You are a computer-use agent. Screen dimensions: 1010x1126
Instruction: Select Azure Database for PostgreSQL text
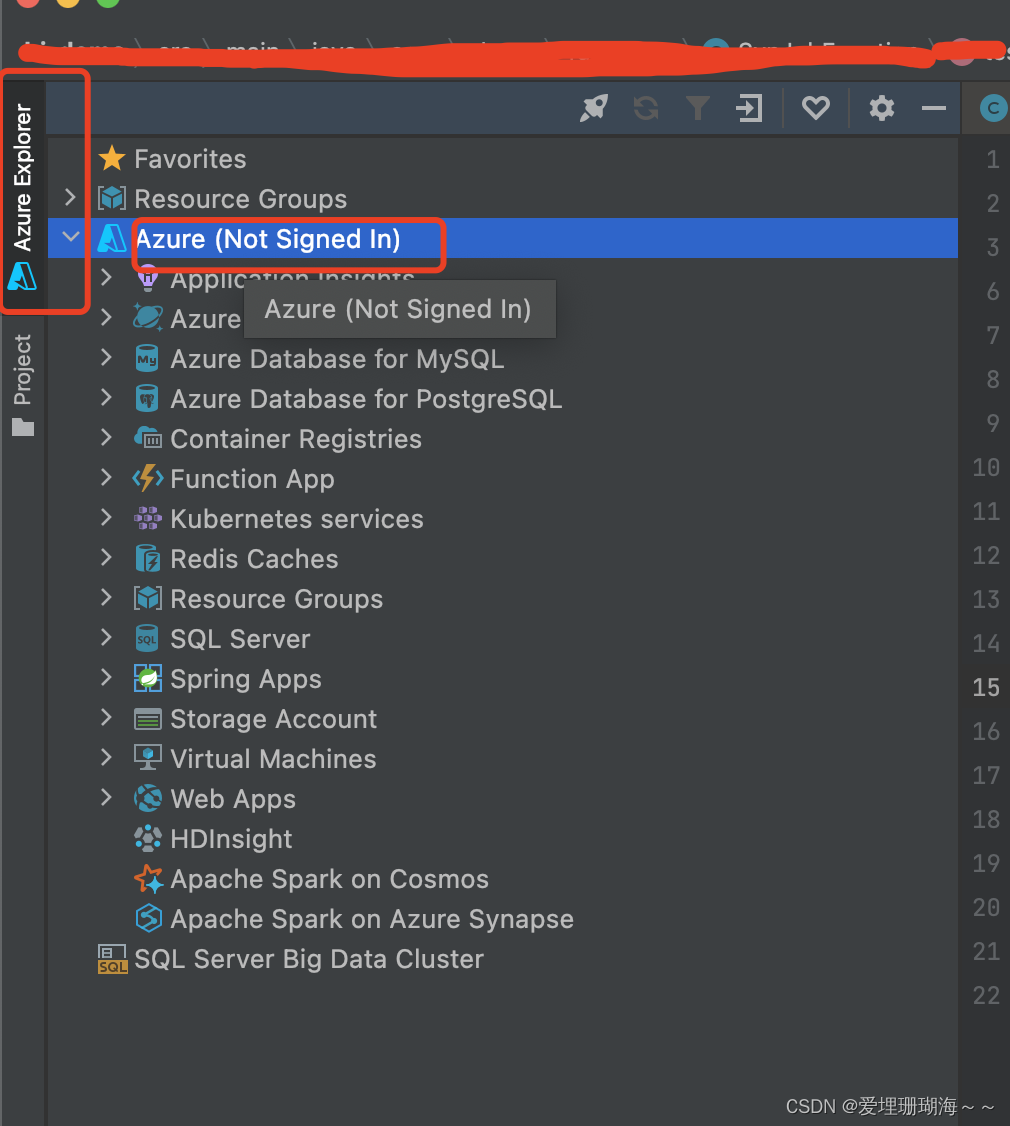click(x=366, y=399)
